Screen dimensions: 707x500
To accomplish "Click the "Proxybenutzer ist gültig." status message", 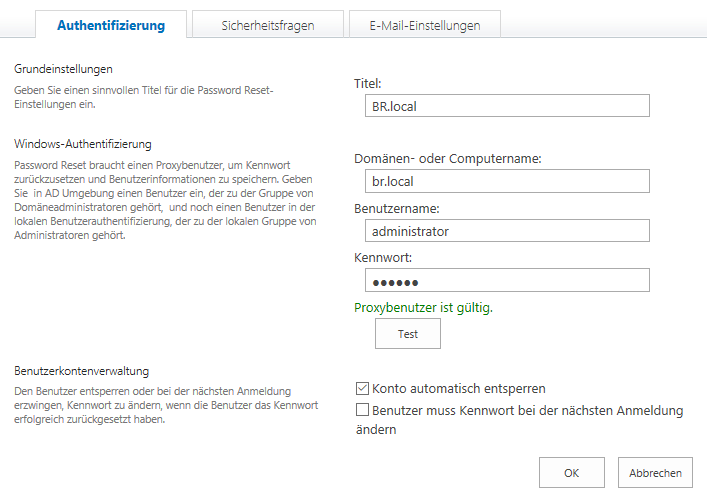I will [x=424, y=307].
